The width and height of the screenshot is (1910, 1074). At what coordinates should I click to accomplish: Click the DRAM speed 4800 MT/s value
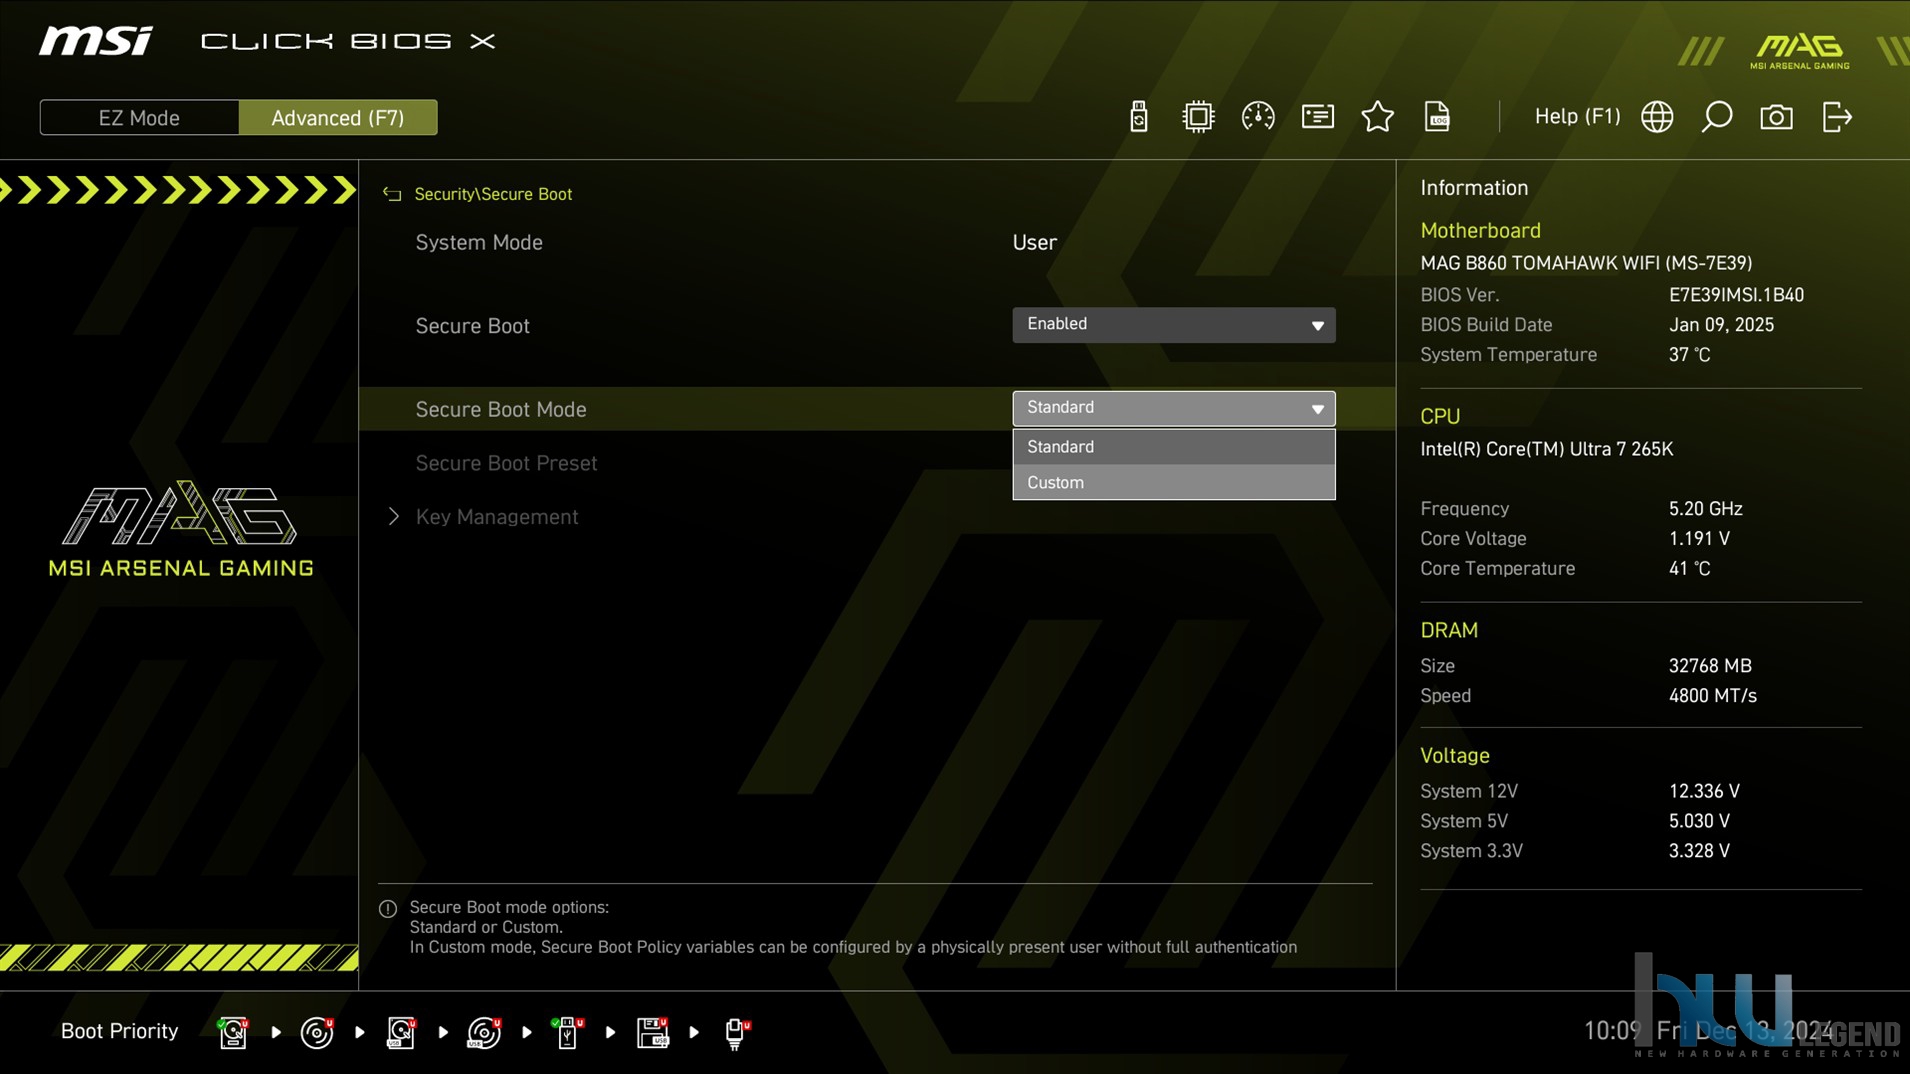pos(1712,696)
